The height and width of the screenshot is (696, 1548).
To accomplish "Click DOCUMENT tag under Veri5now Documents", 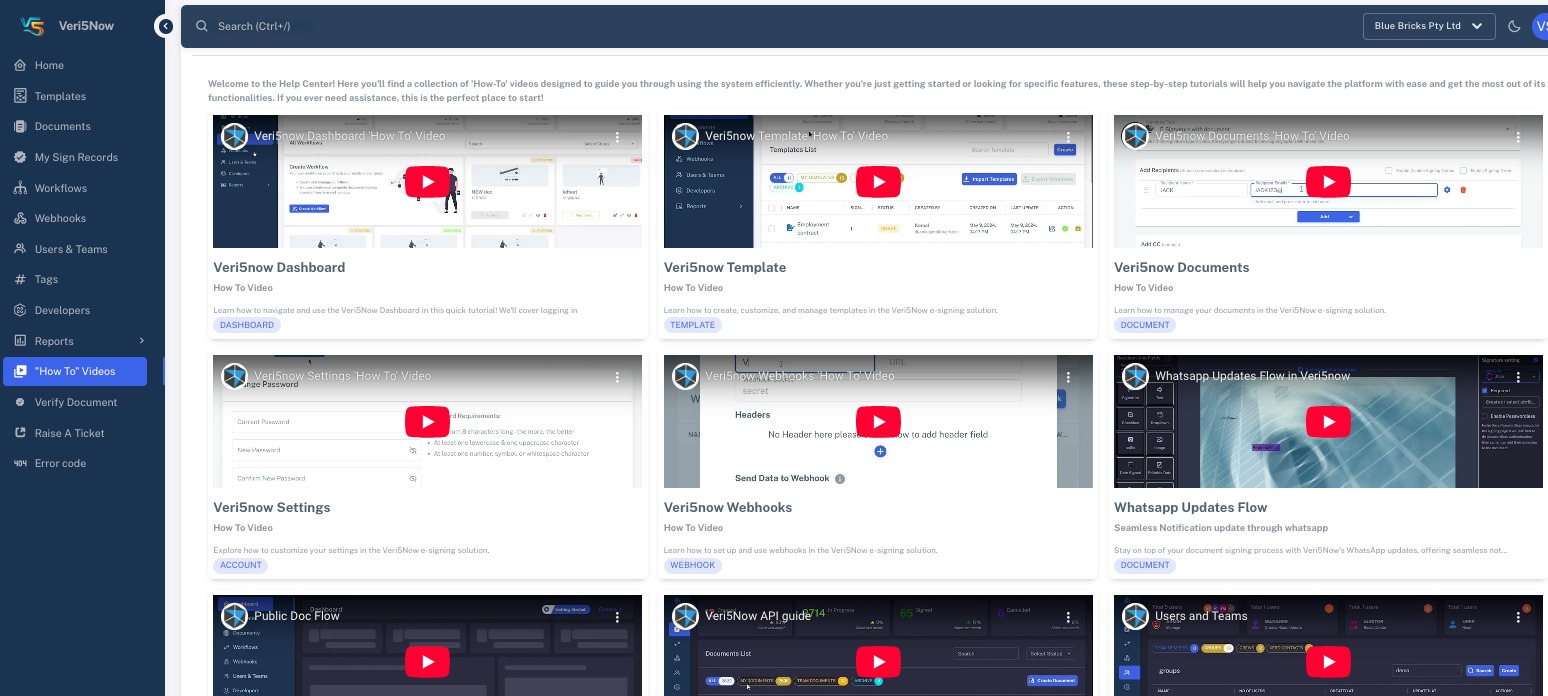I will click(x=1145, y=325).
